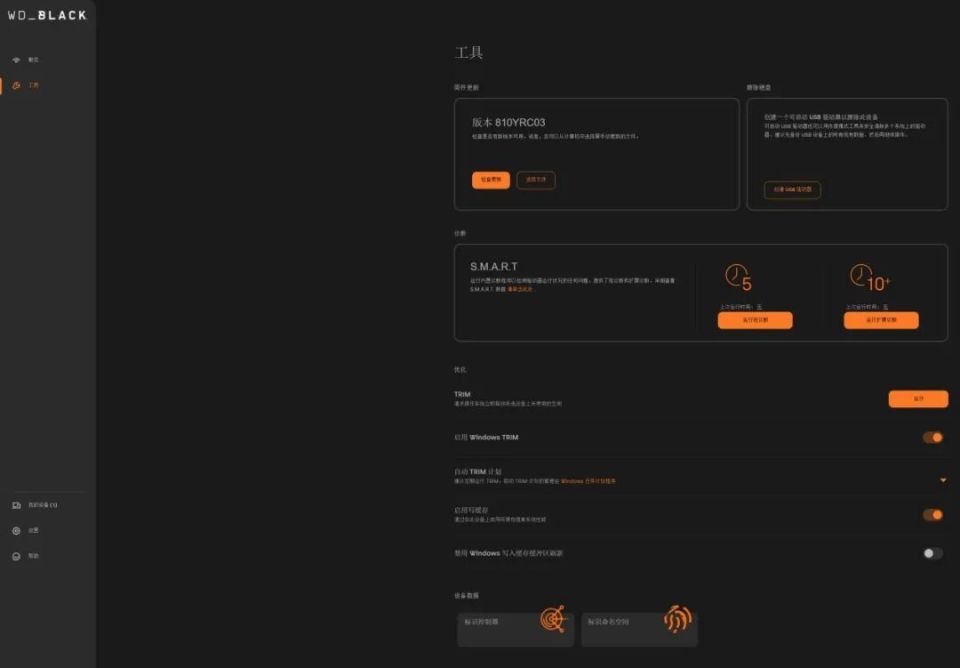Click the orange run button for TRIM
Screen dimensions: 960x668
(x=918, y=399)
